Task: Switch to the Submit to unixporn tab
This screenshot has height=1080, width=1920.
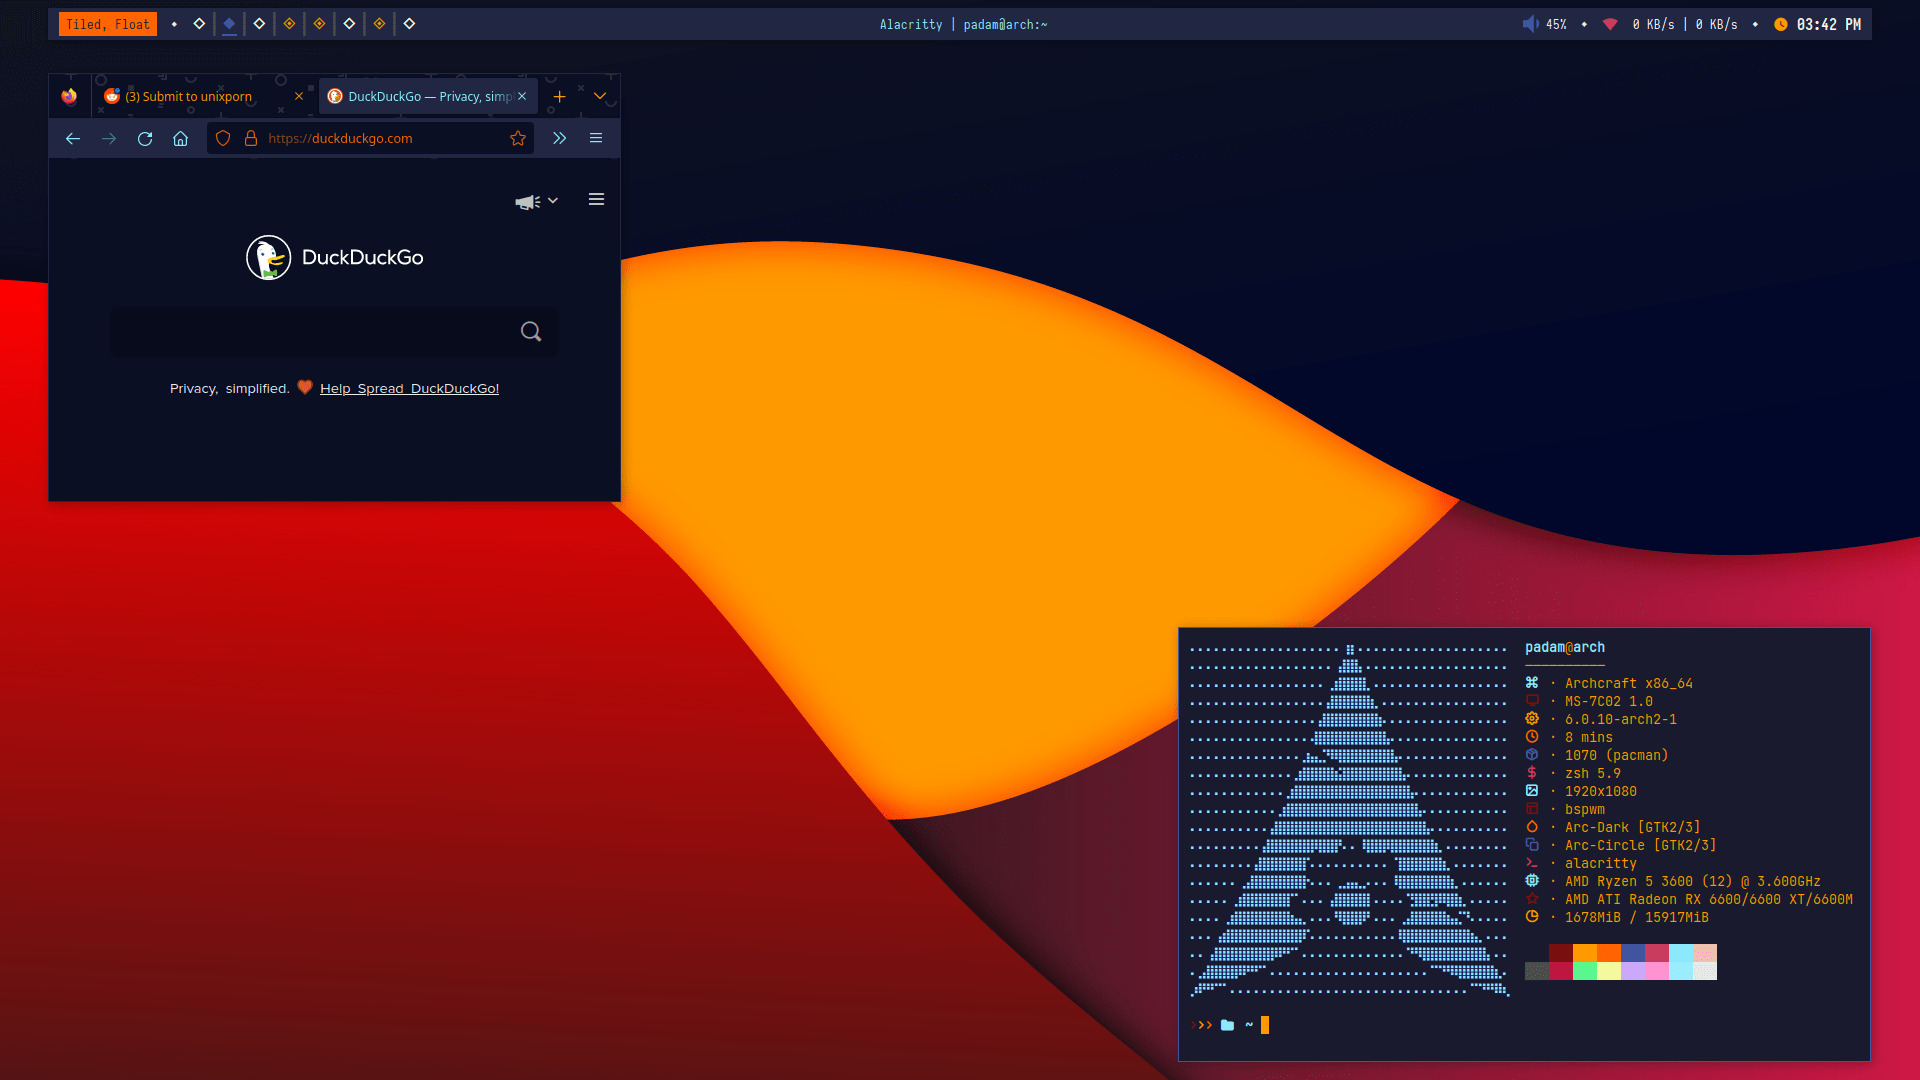Action: (x=190, y=96)
